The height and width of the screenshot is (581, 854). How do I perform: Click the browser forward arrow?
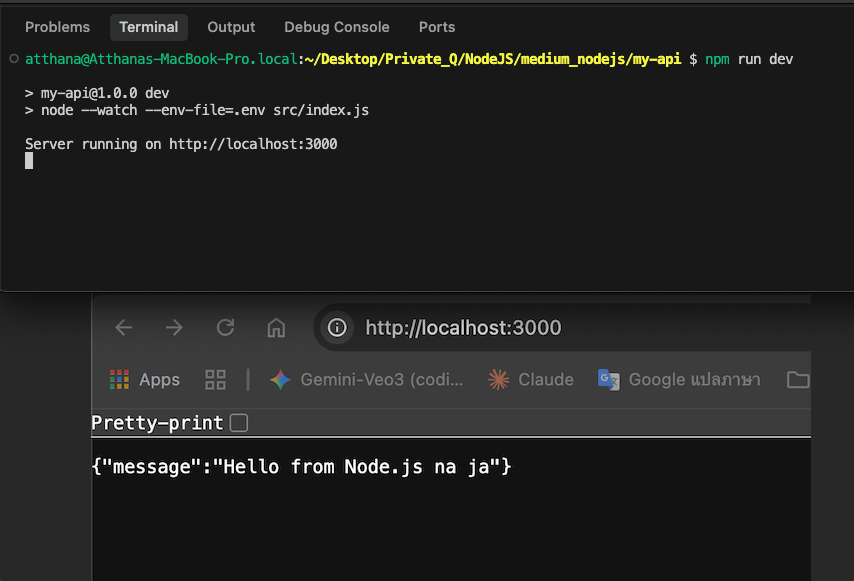pyautogui.click(x=174, y=328)
